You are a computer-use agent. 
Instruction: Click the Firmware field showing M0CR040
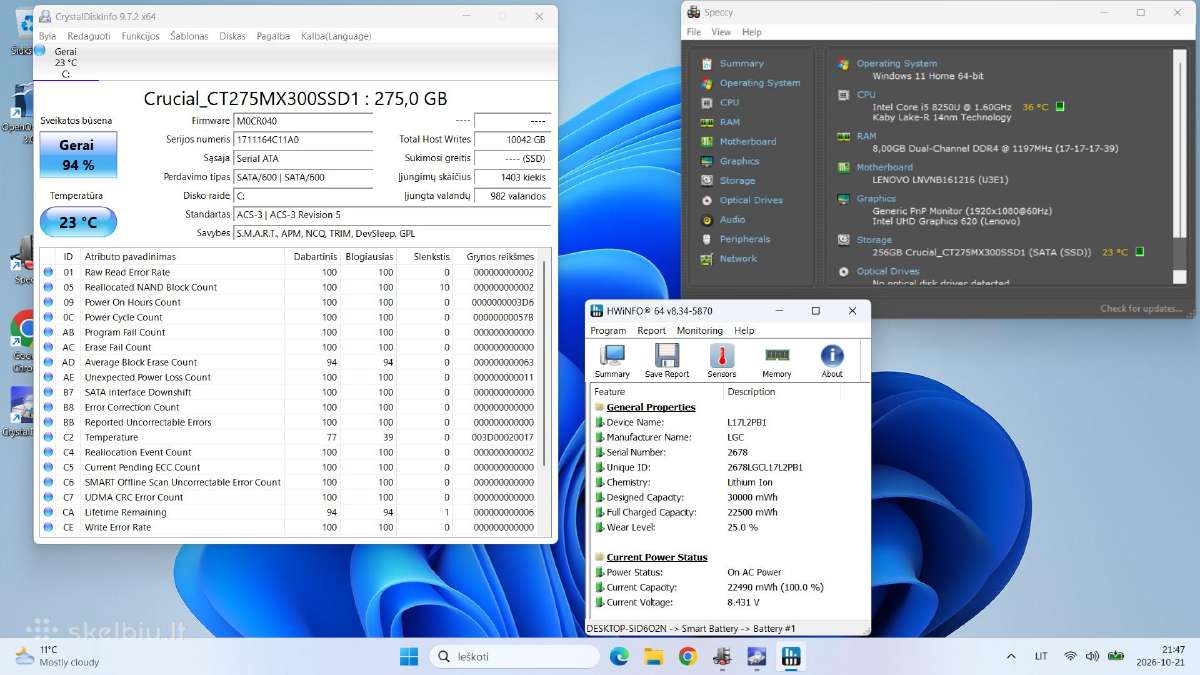tap(303, 121)
